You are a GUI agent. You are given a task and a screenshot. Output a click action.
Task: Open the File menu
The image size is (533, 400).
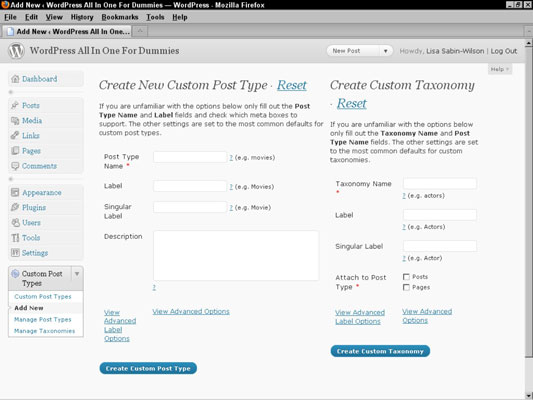[10, 17]
